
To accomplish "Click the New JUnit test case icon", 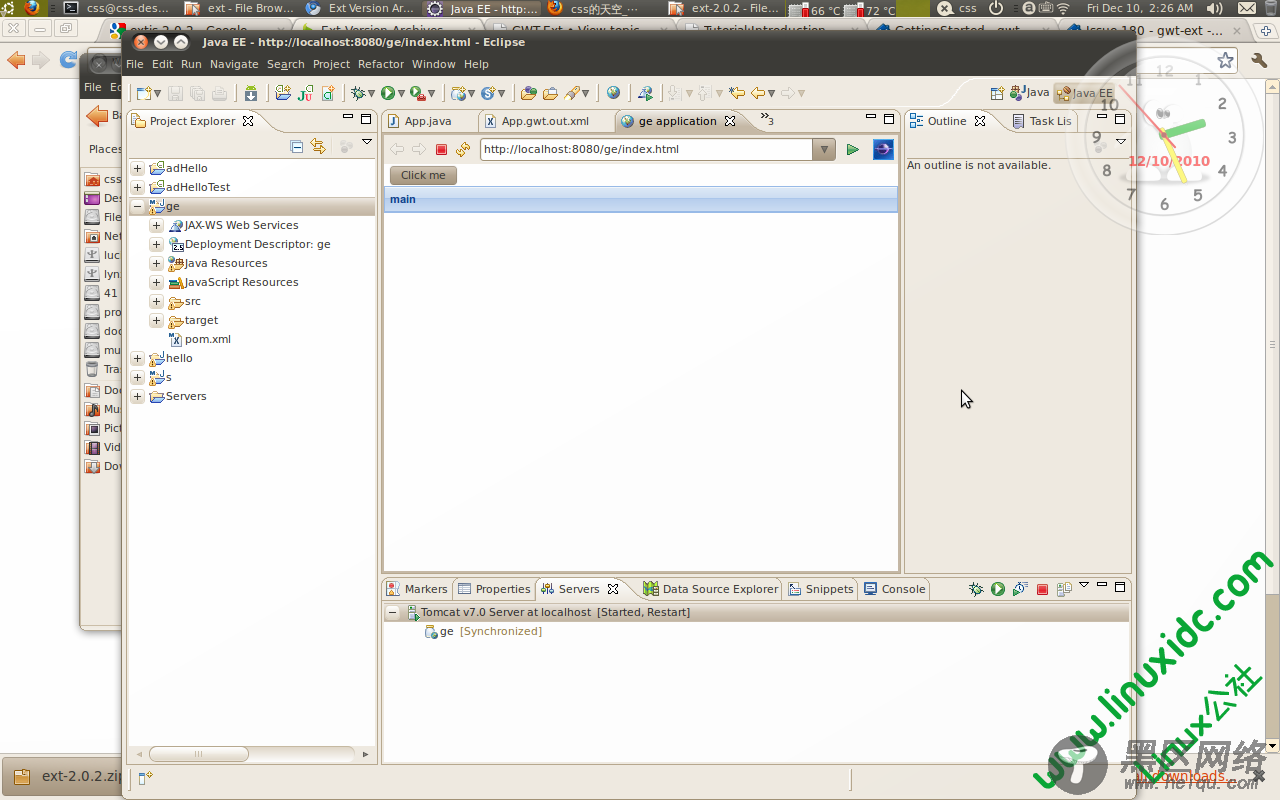I will [x=306, y=93].
